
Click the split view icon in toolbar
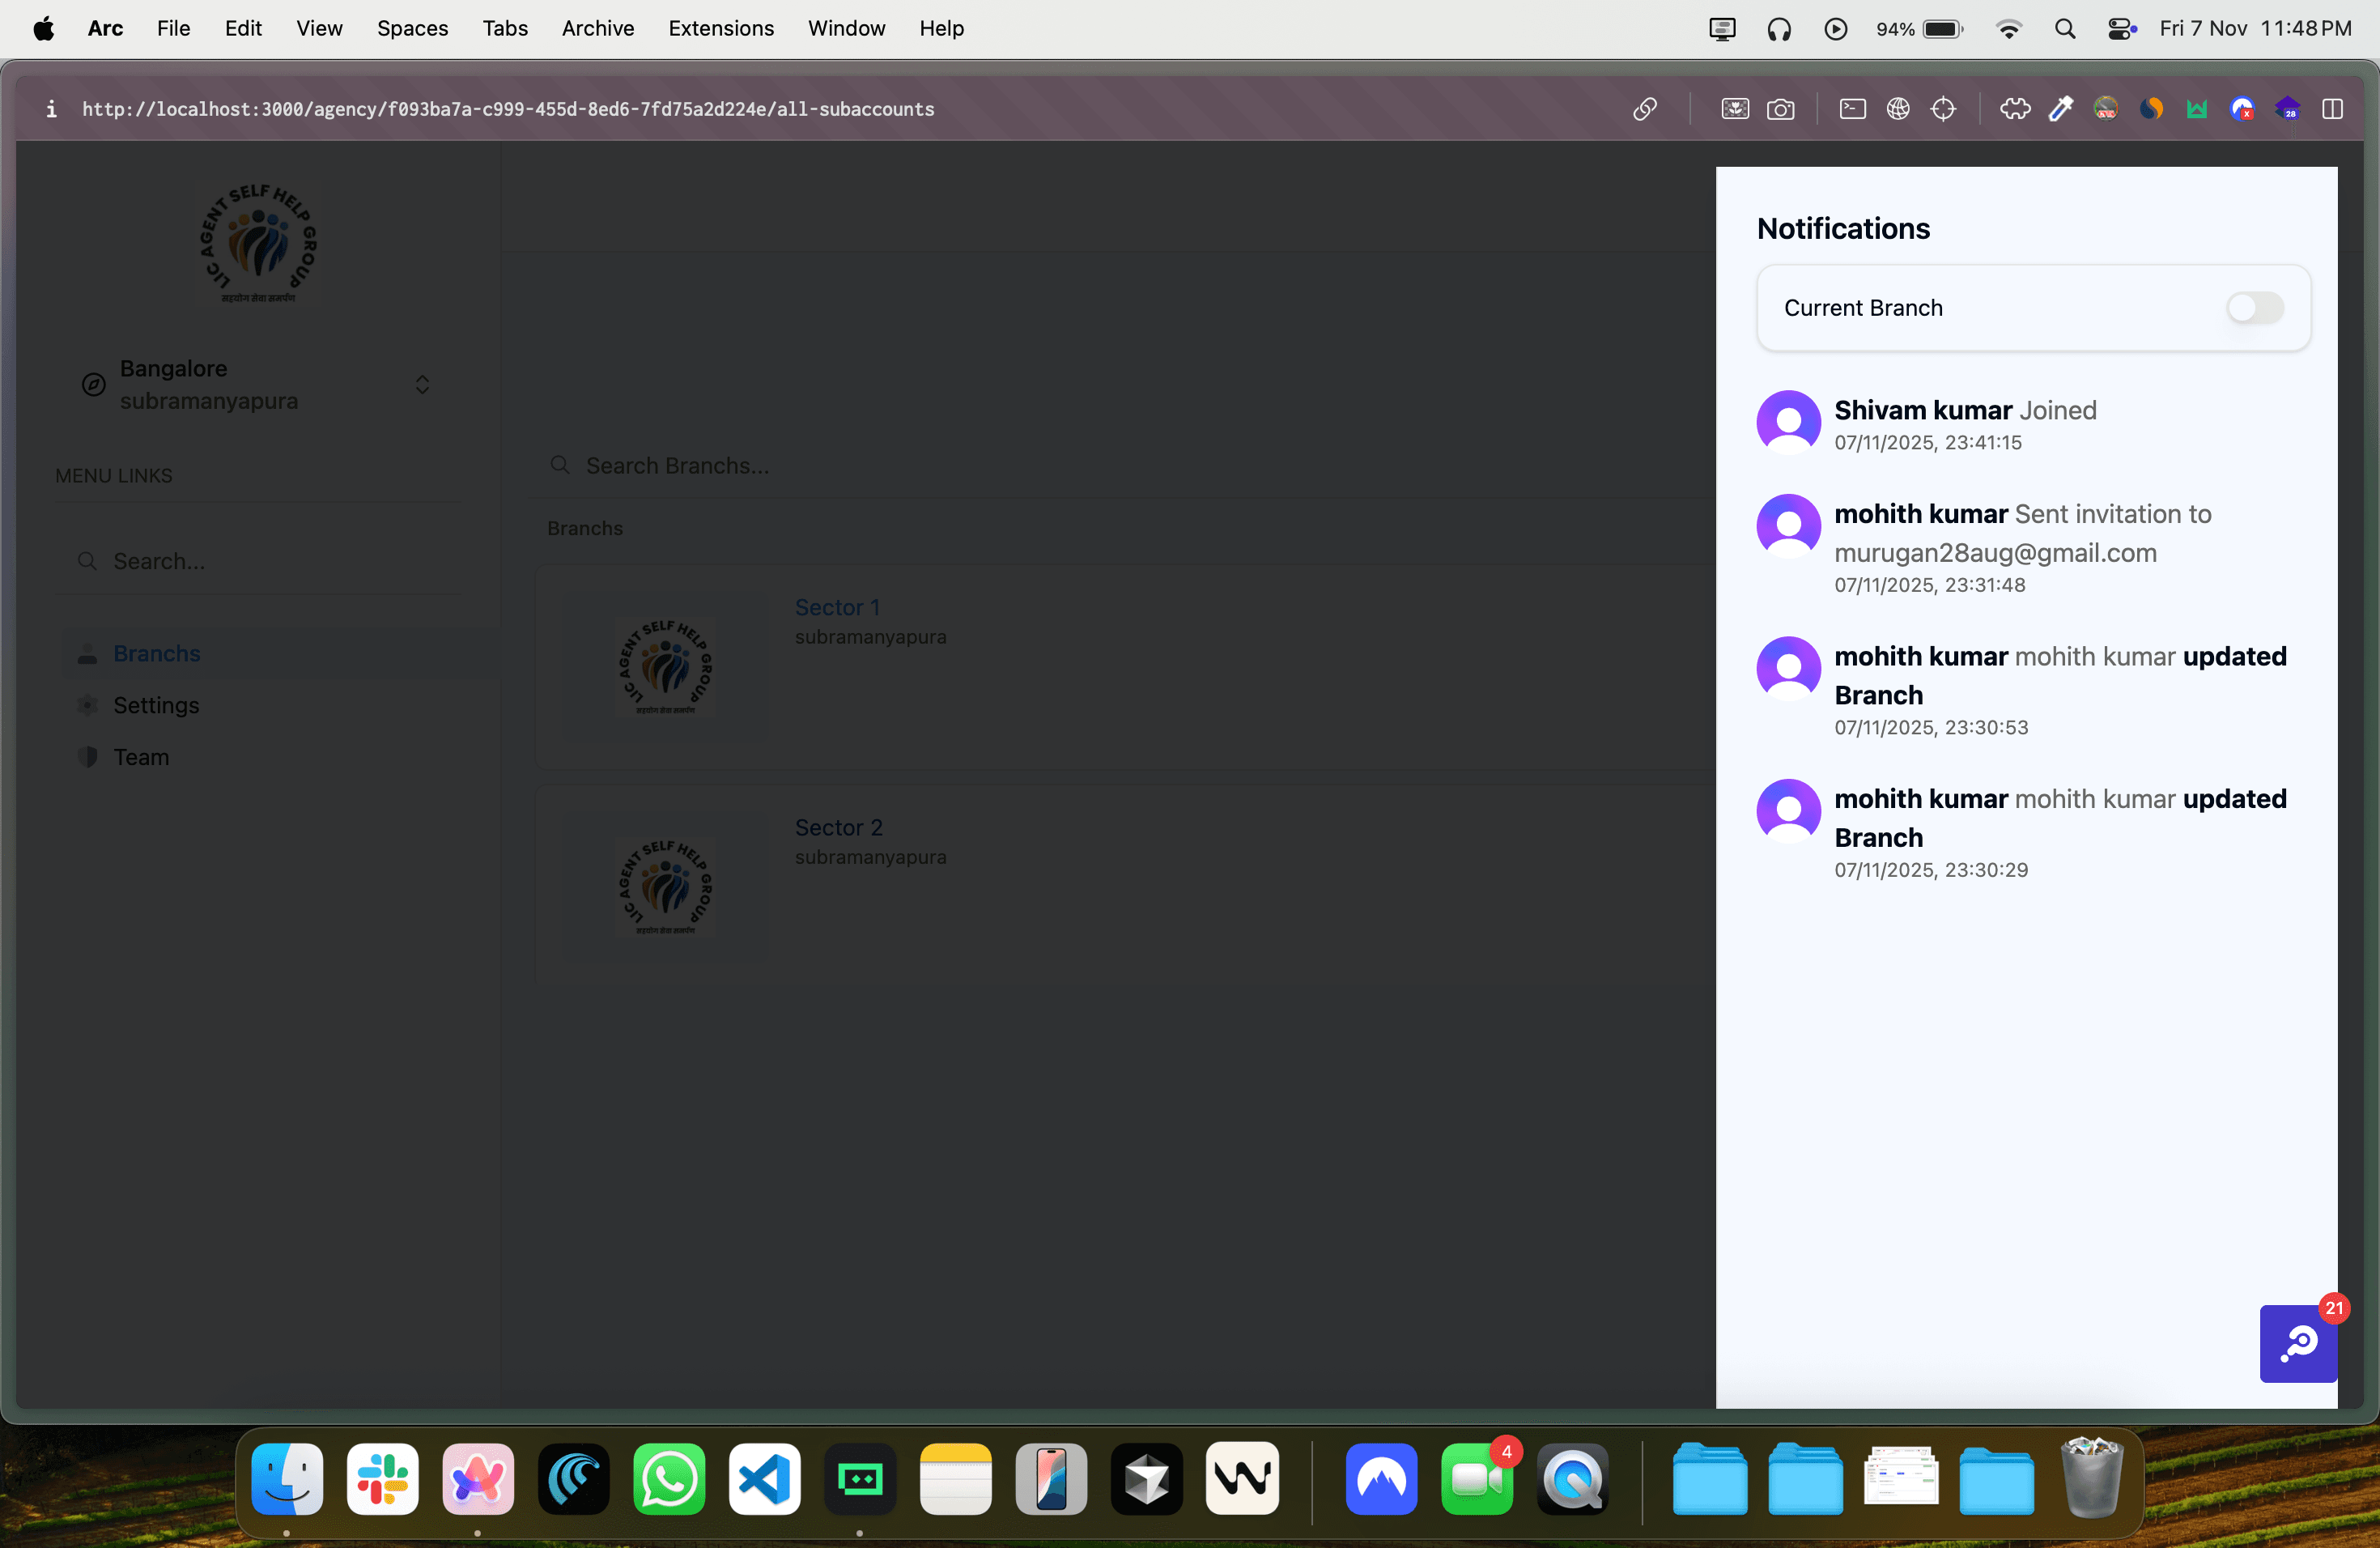coord(2332,109)
